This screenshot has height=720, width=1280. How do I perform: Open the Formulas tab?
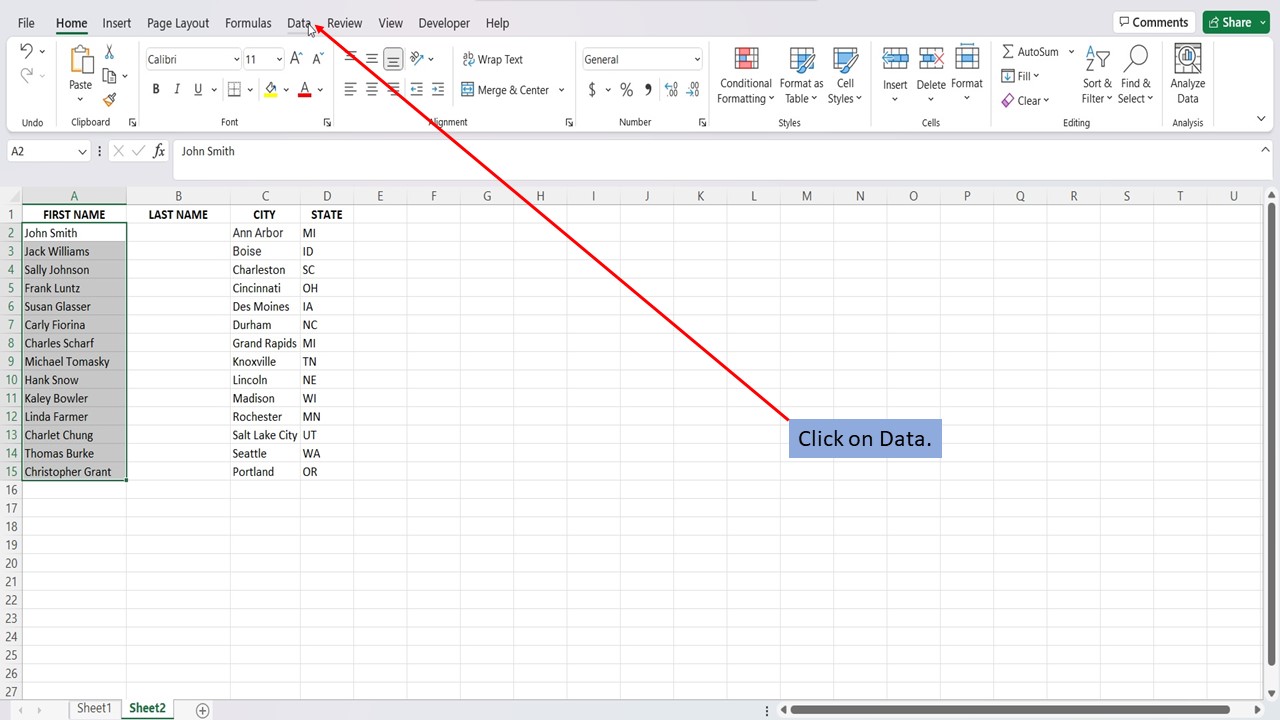[248, 23]
